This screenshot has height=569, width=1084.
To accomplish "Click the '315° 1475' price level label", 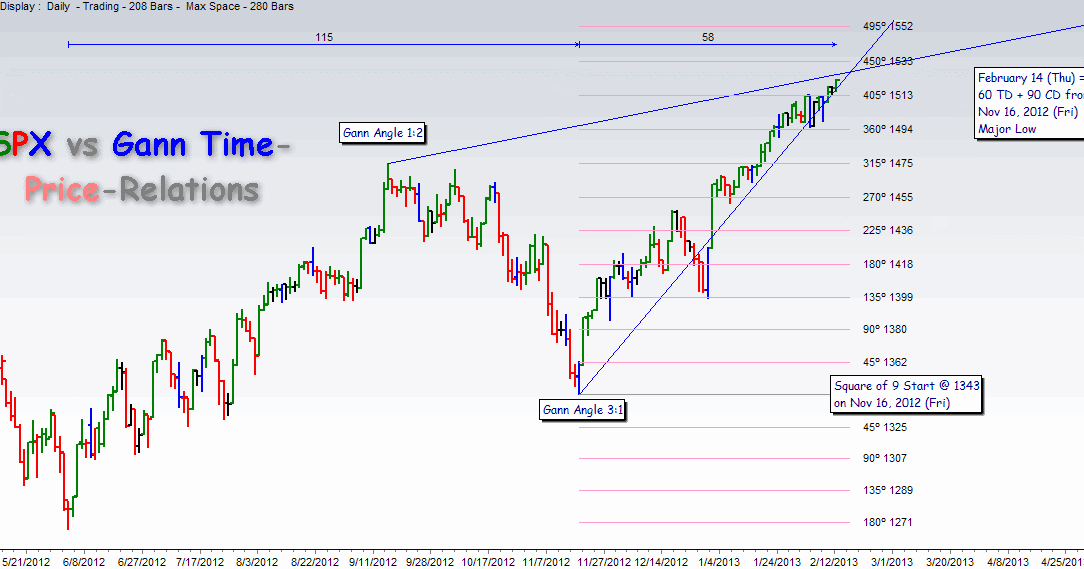I will 888,162.
